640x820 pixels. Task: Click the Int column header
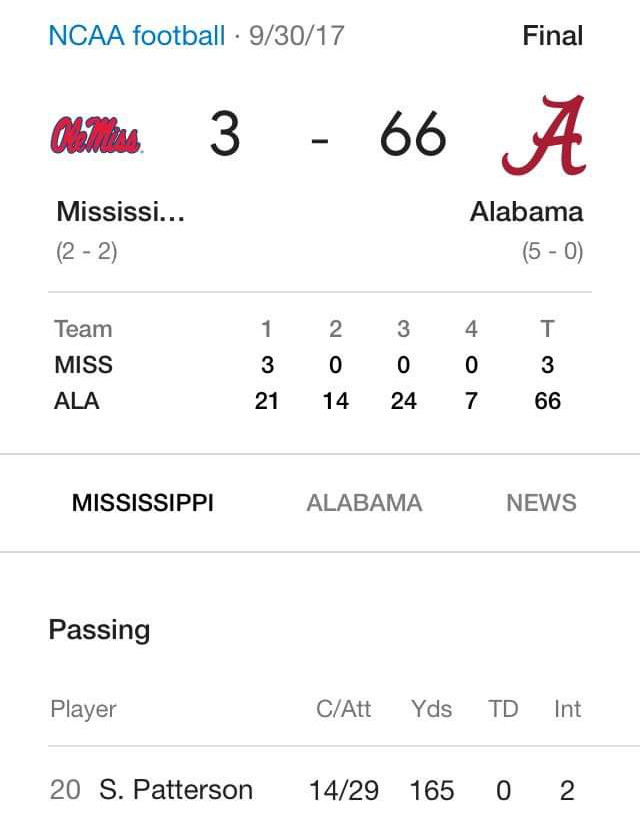click(x=567, y=709)
